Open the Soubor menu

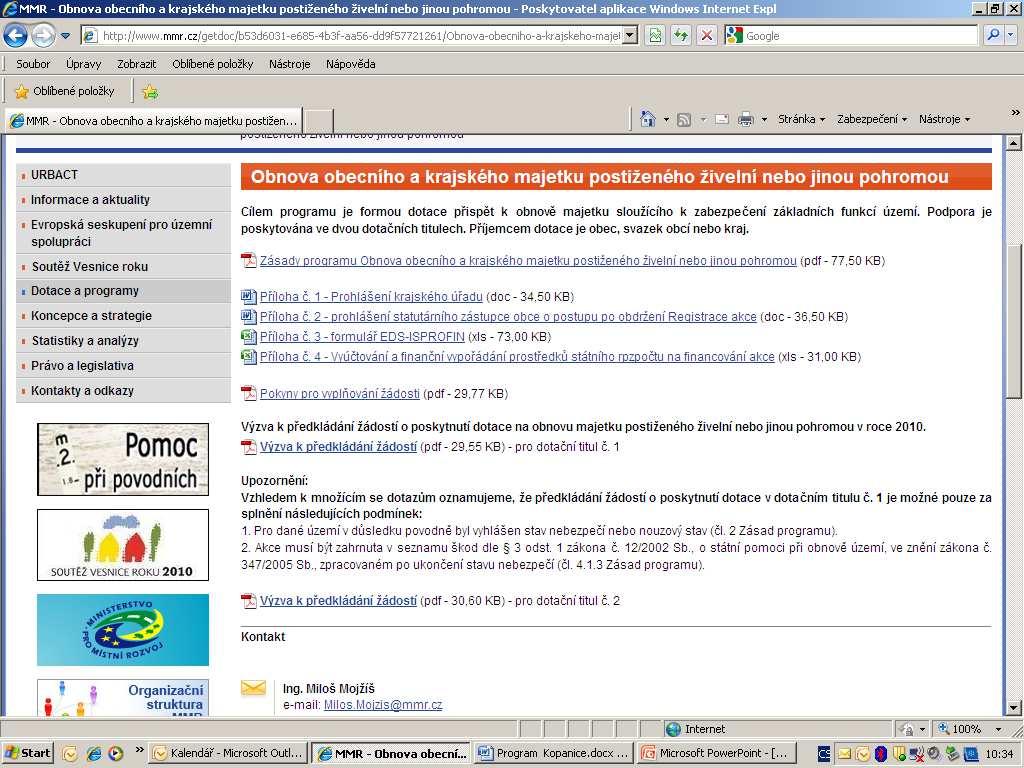pos(33,64)
